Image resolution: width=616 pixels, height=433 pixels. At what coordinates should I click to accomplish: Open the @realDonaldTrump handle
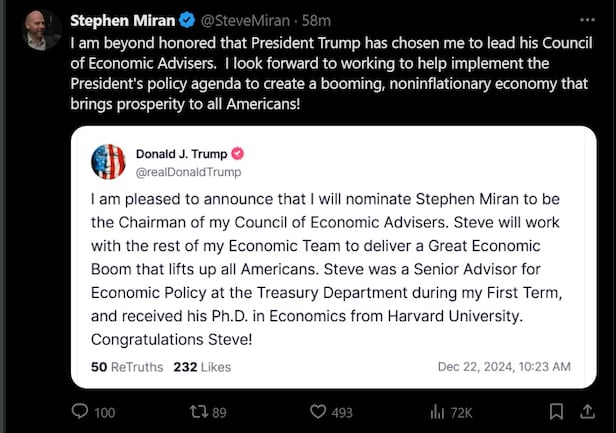click(187, 170)
